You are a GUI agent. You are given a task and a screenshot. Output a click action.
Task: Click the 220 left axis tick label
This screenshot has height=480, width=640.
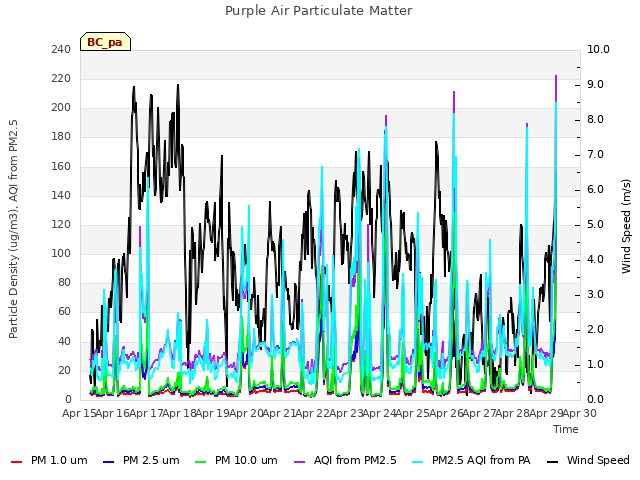[61, 78]
